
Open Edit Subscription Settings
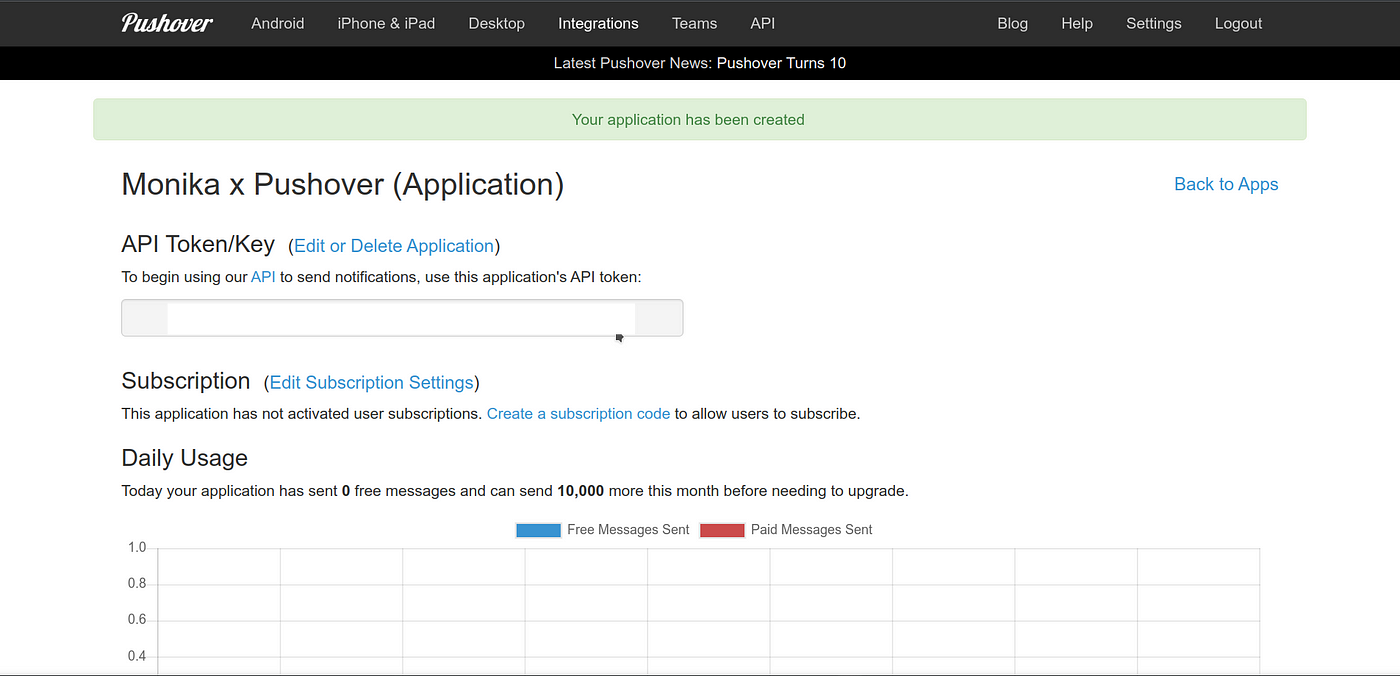tap(372, 383)
